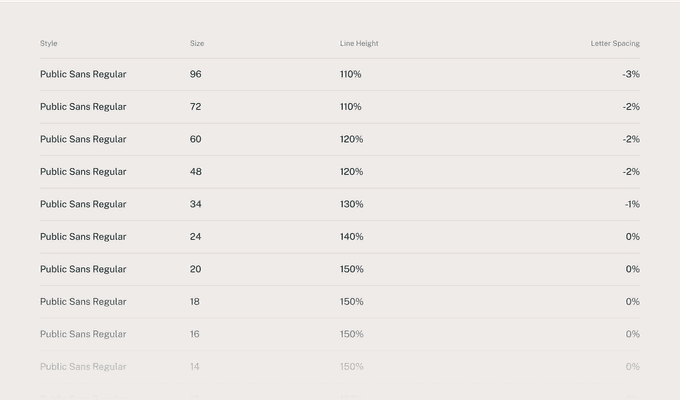The width and height of the screenshot is (680, 400).
Task: Click the size value 34
Action: click(x=196, y=204)
